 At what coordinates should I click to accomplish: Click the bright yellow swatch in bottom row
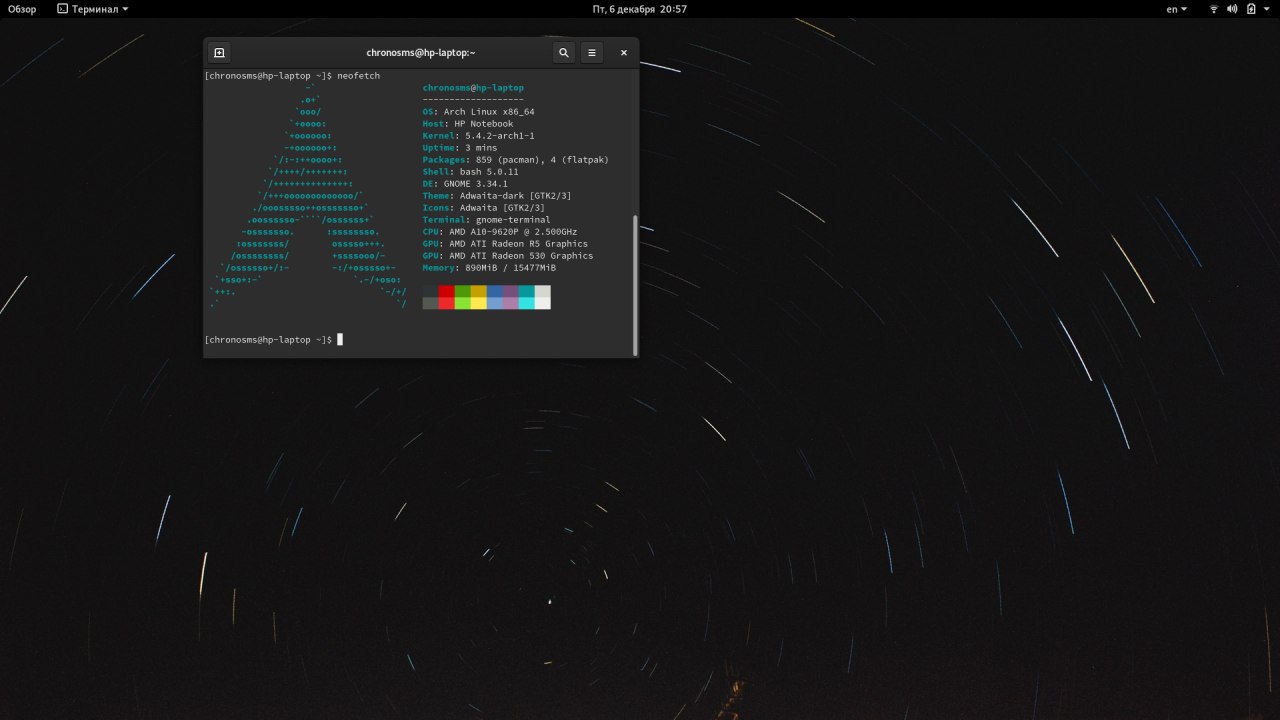tap(479, 303)
